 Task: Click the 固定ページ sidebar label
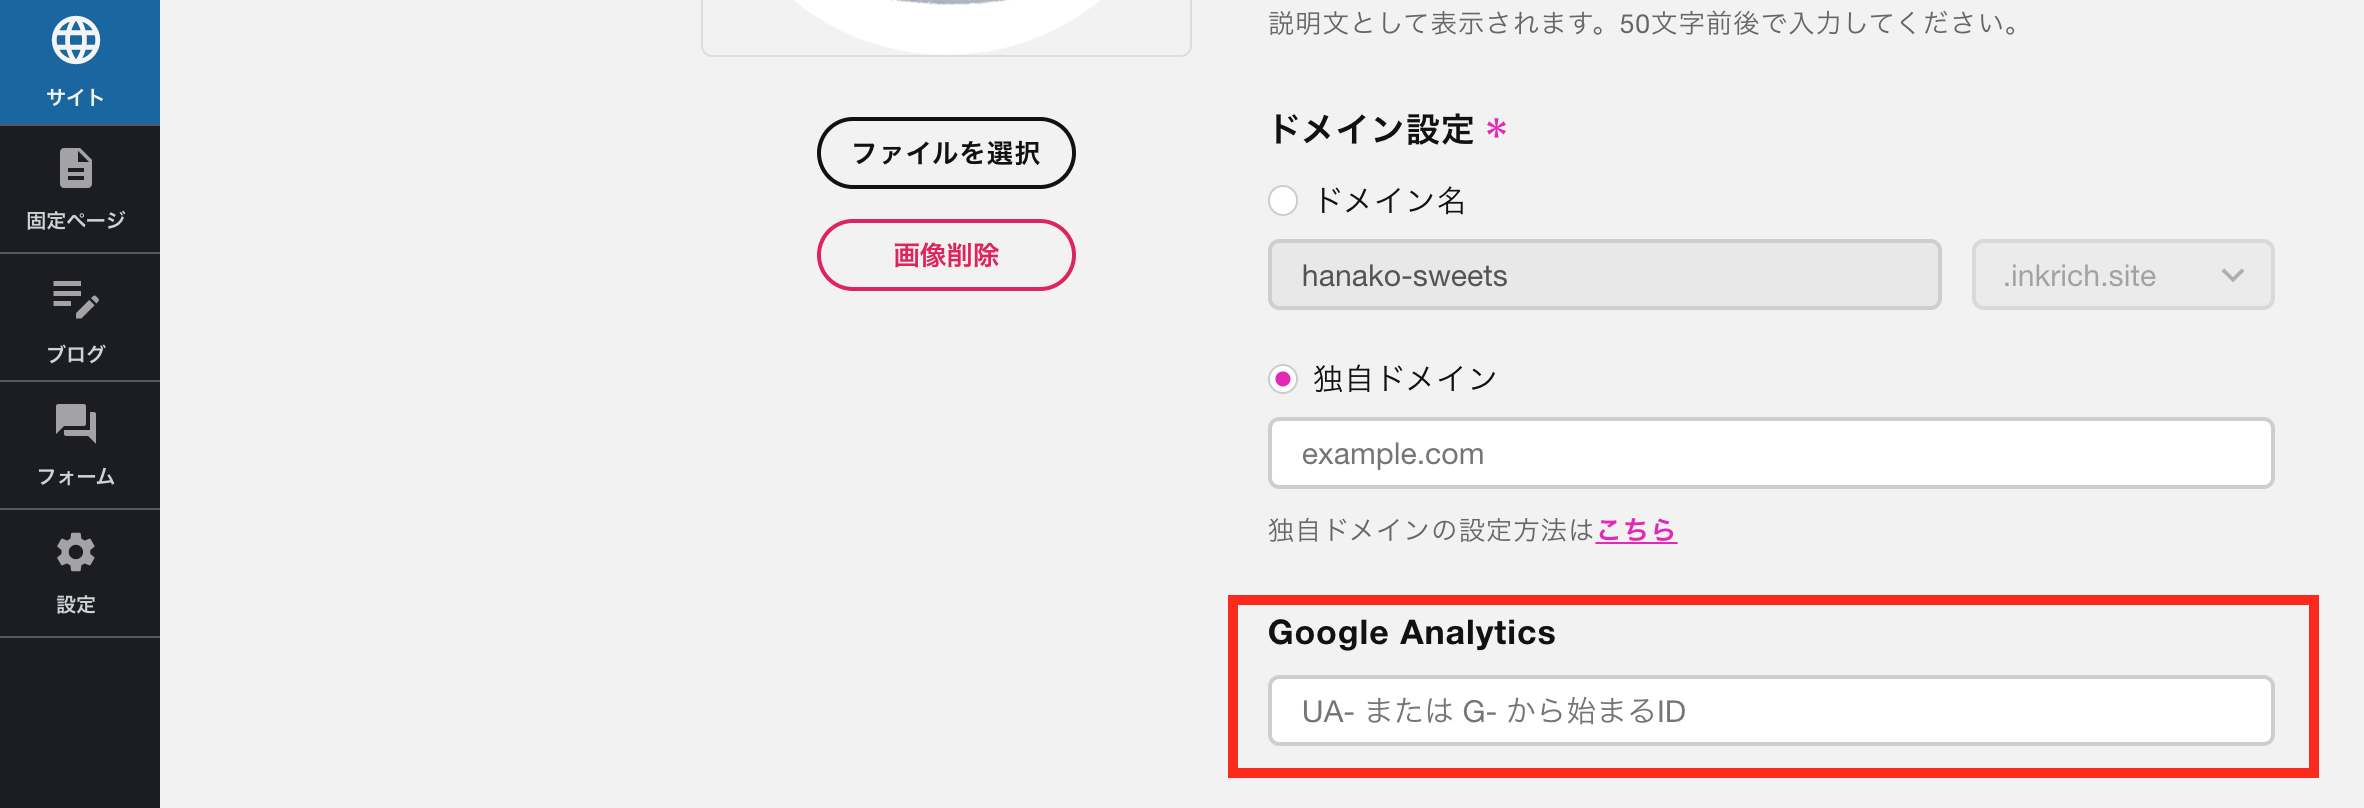(x=76, y=220)
